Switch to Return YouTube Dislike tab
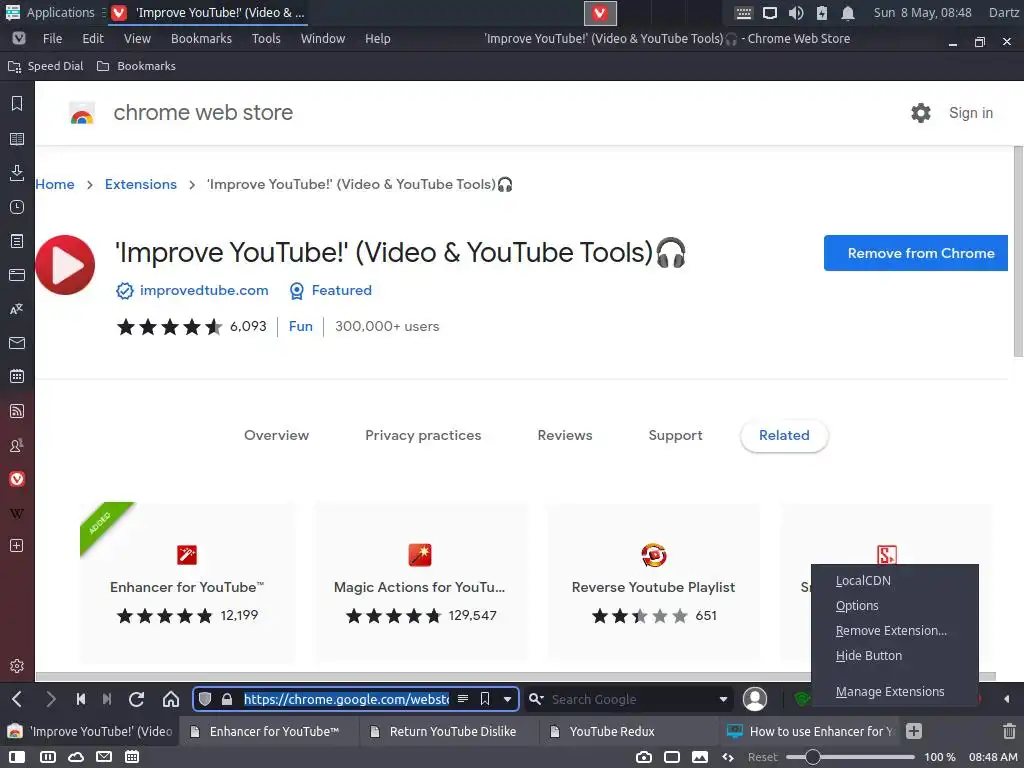The width and height of the screenshot is (1024, 768). point(449,731)
